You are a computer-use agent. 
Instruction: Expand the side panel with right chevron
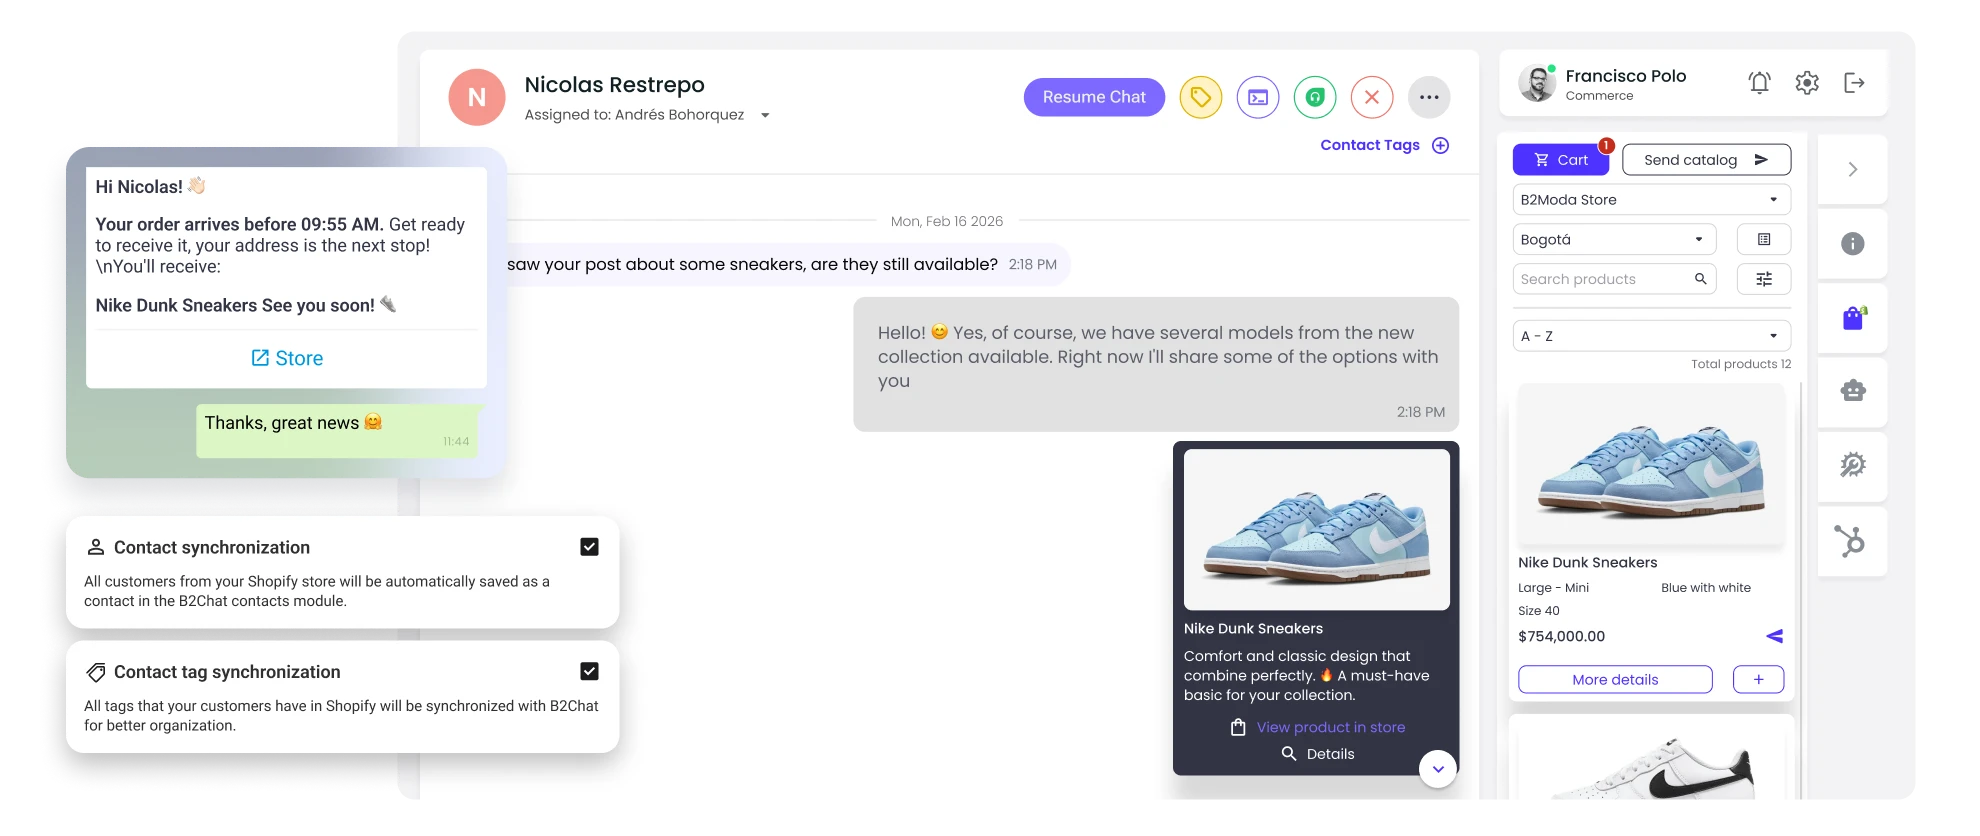[x=1852, y=169]
